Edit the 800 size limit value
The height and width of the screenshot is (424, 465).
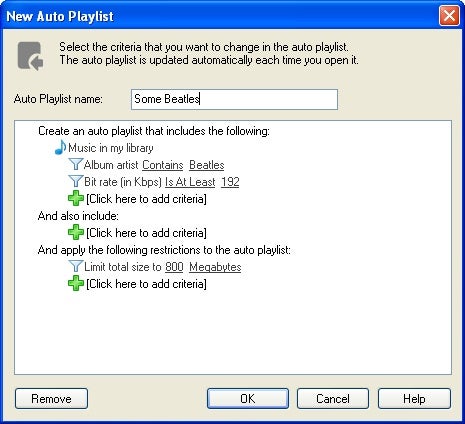174,267
